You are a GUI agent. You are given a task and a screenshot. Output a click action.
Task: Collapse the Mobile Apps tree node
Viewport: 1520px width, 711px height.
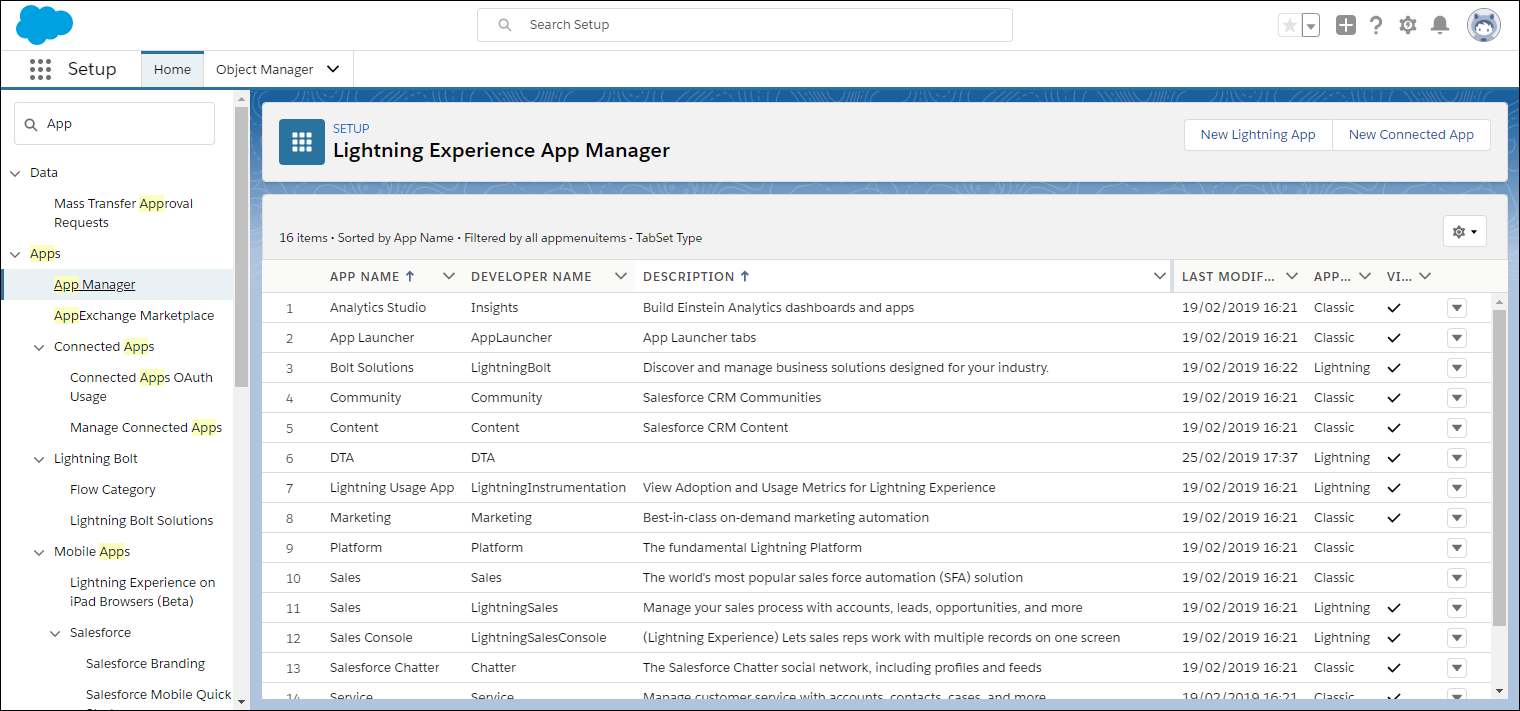[39, 552]
